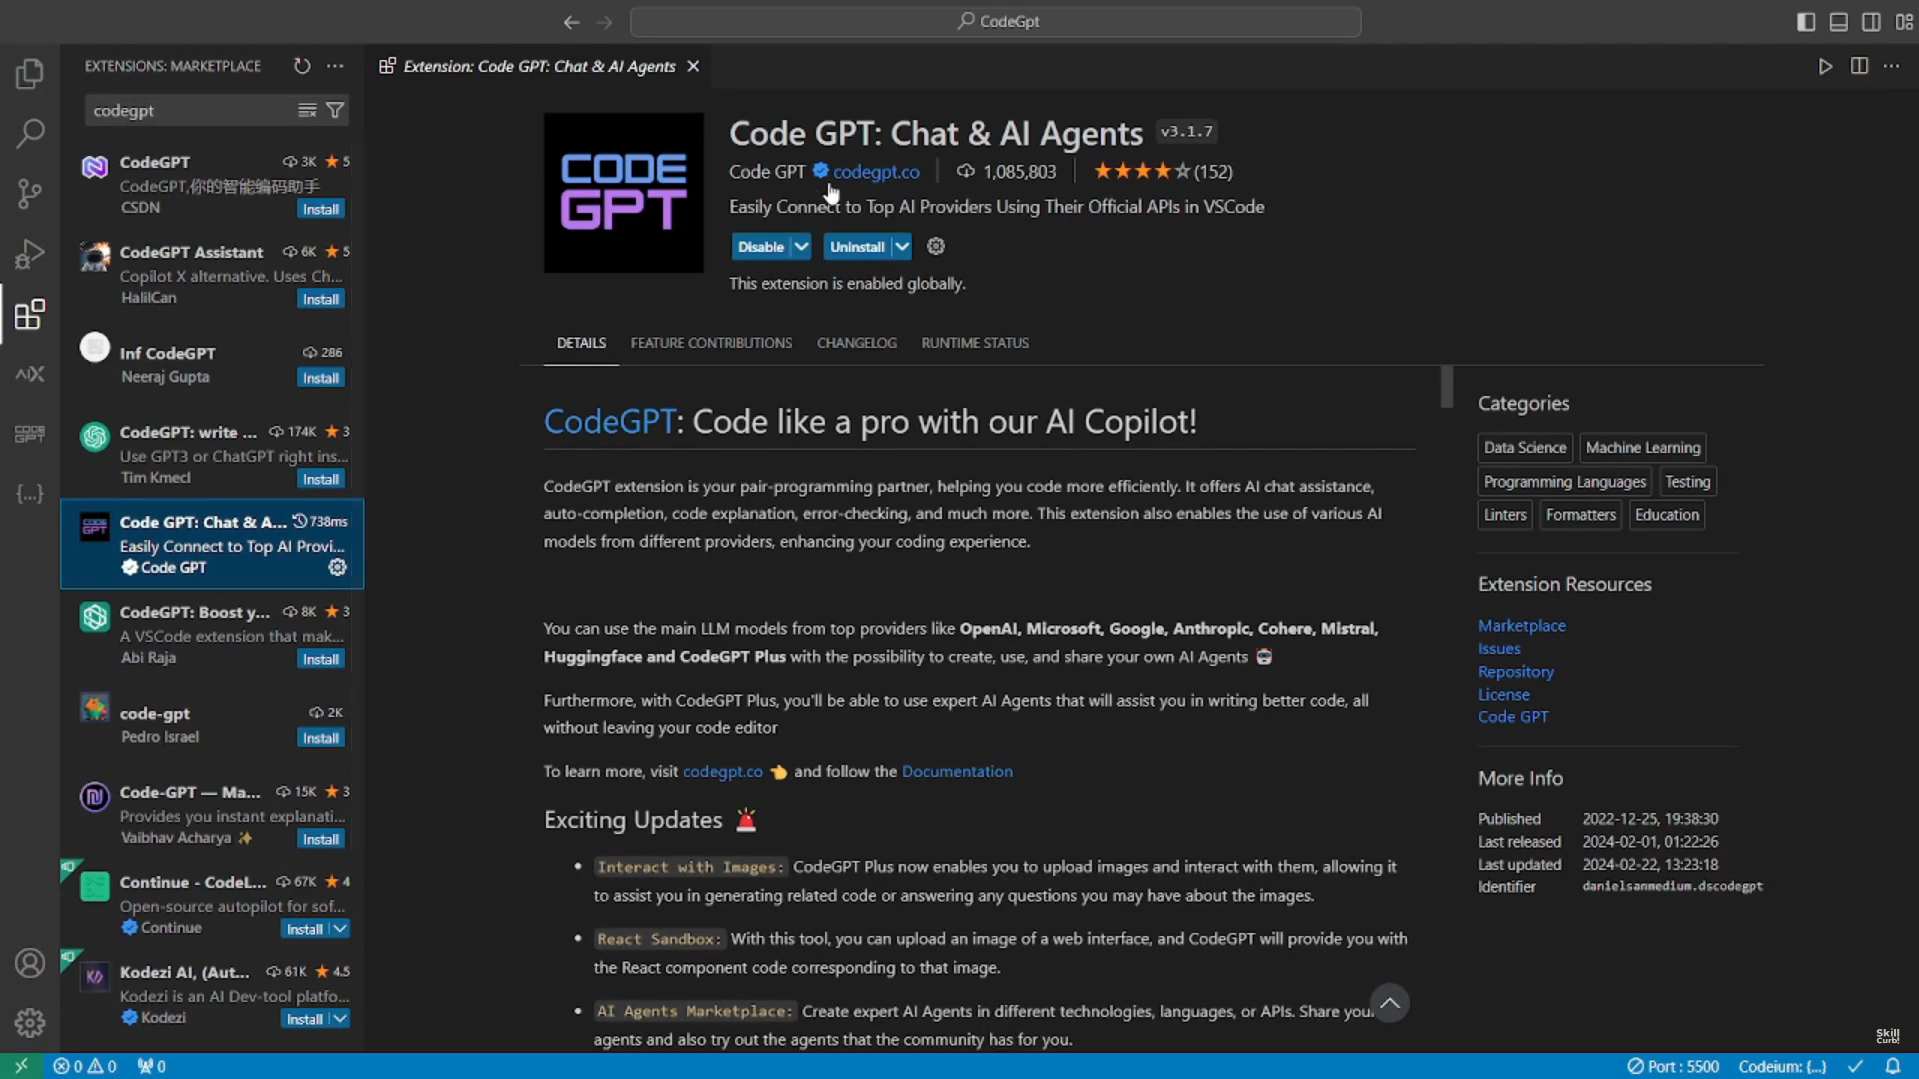Image resolution: width=1919 pixels, height=1079 pixels.
Task: Open the Run and Debug view
Action: point(30,254)
